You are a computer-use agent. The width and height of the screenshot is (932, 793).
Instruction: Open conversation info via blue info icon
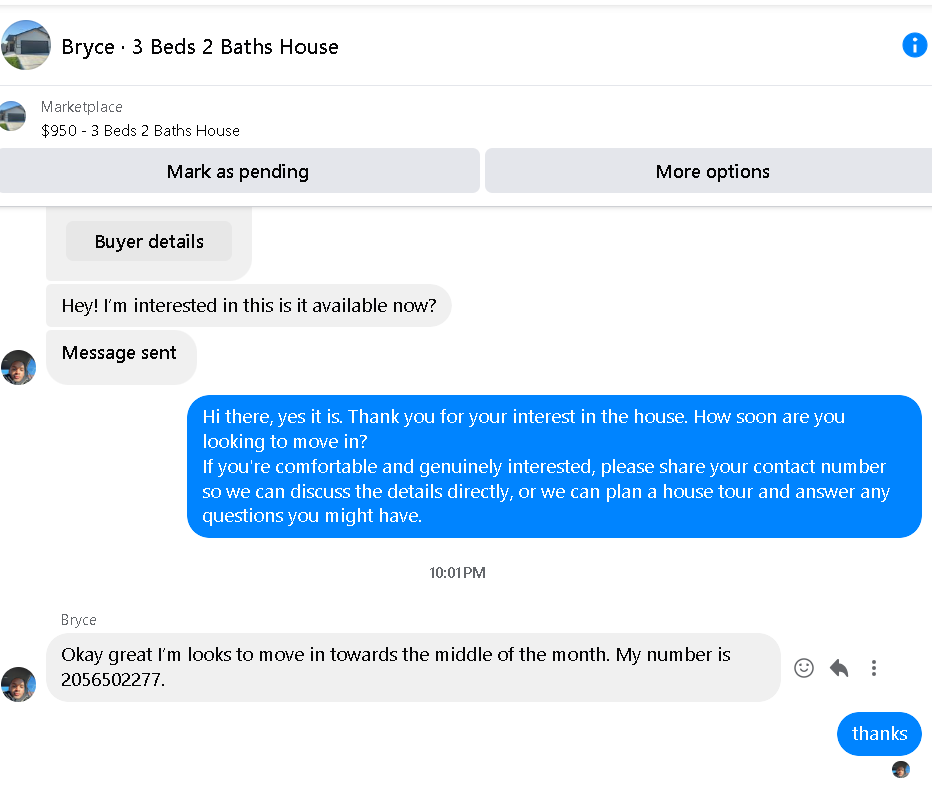point(914,45)
